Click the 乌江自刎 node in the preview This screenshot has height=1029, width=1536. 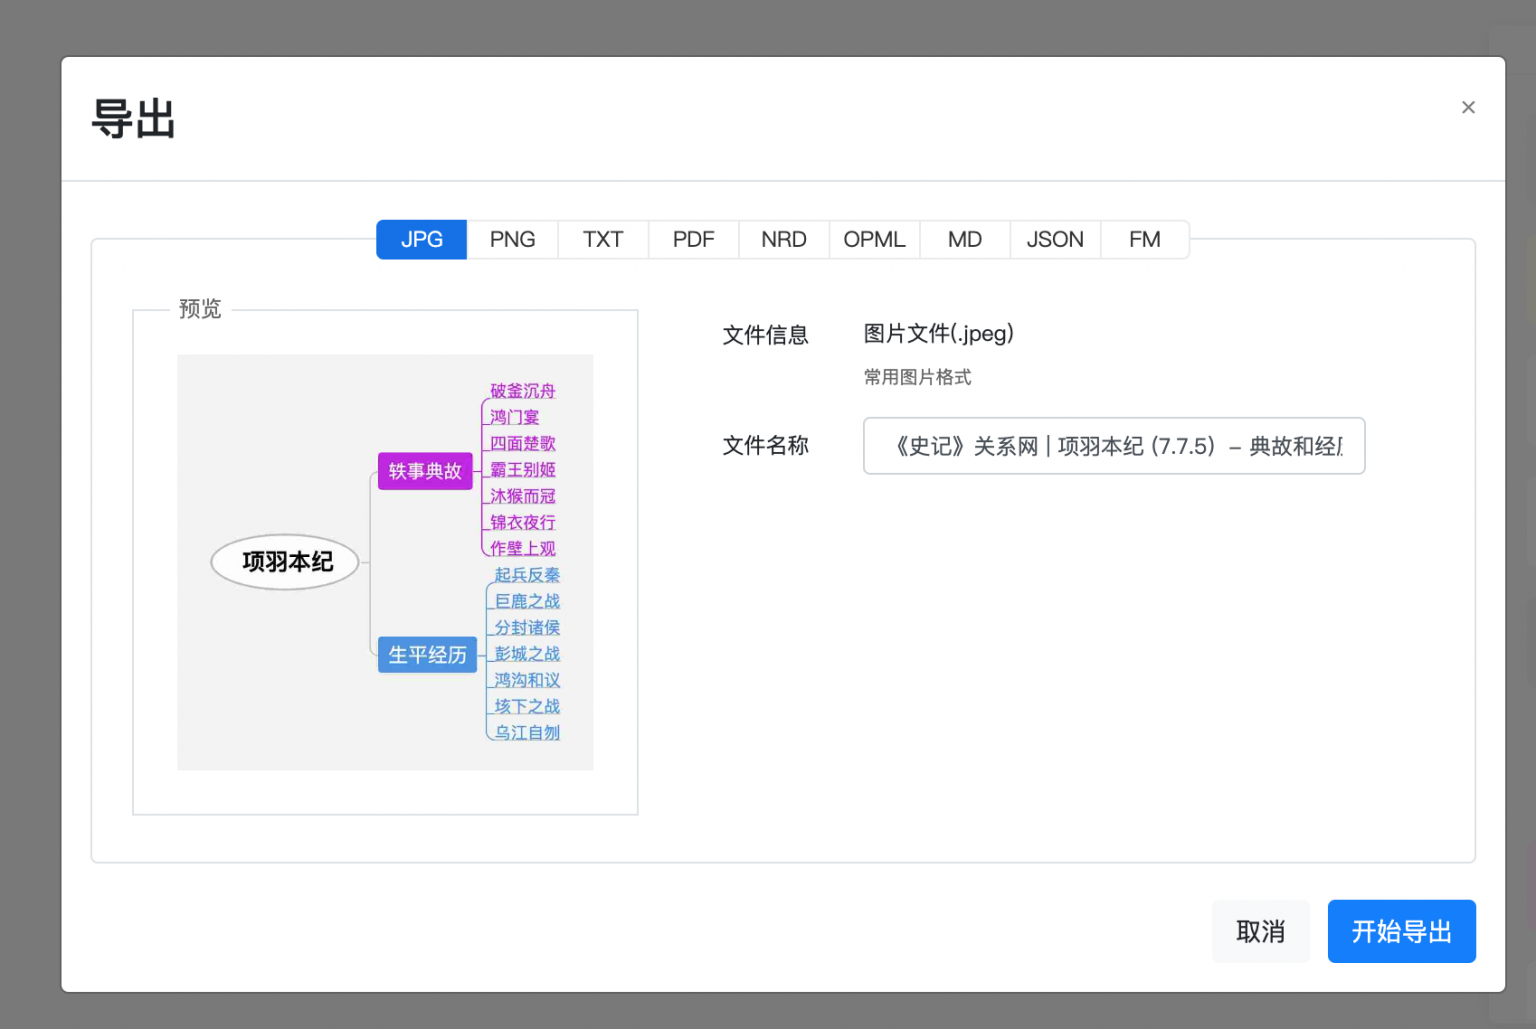click(x=523, y=732)
